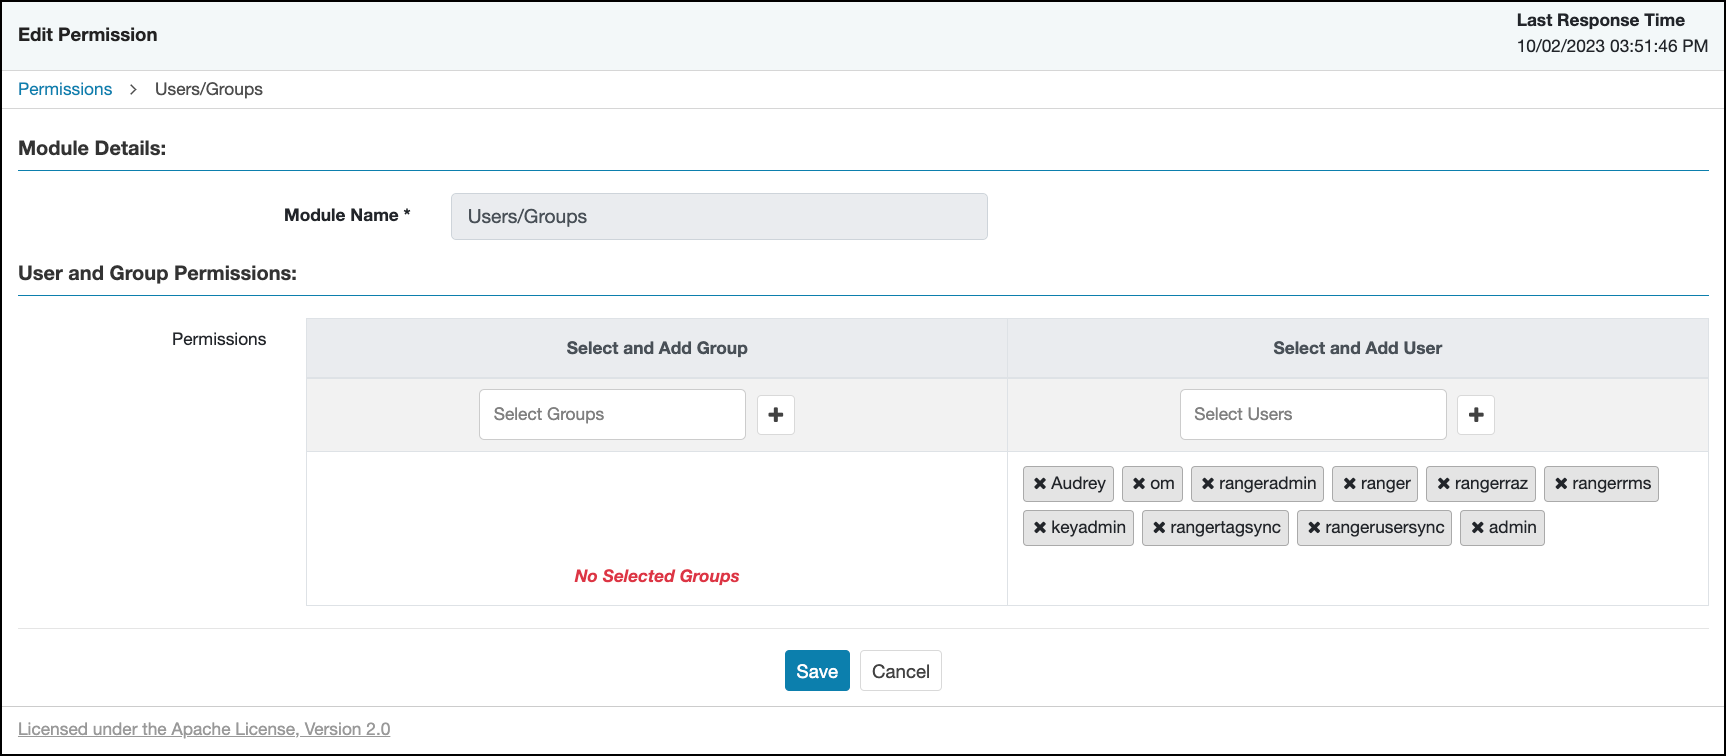Select the Users/Groups breadcrumb item
Image resolution: width=1726 pixels, height=756 pixels.
(209, 89)
